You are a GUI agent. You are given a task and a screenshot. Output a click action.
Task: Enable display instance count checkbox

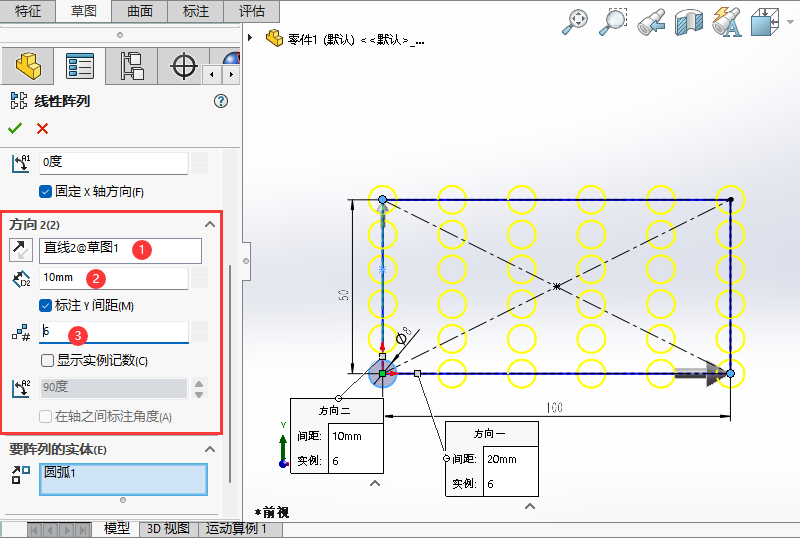click(x=47, y=360)
